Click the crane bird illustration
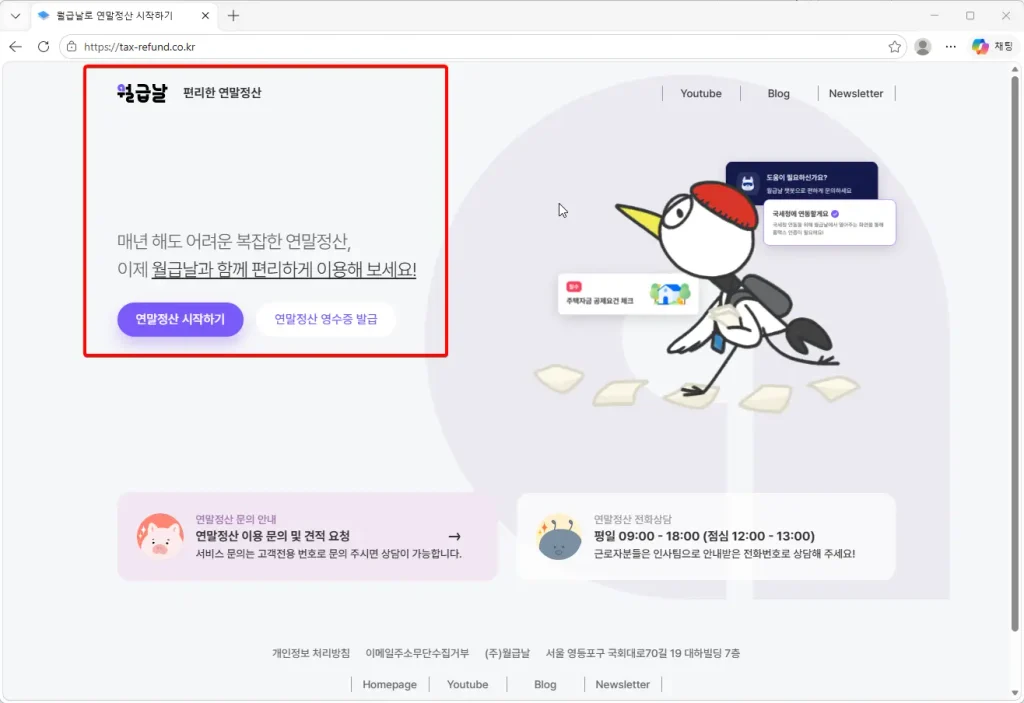The width and height of the screenshot is (1024, 703). point(725,287)
